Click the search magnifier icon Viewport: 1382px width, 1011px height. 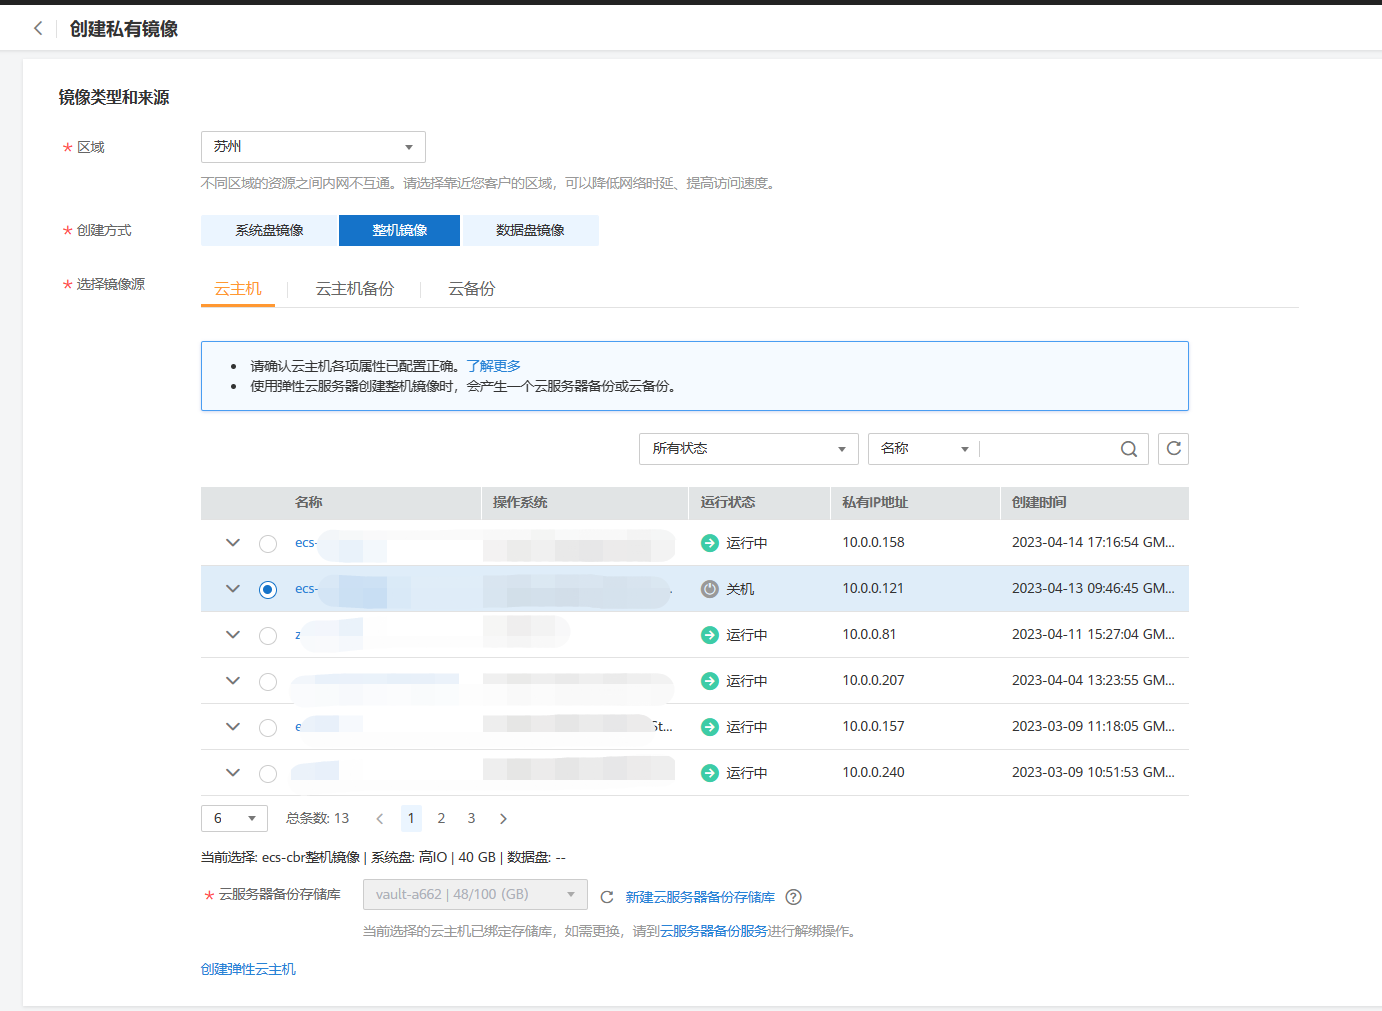pos(1129,449)
